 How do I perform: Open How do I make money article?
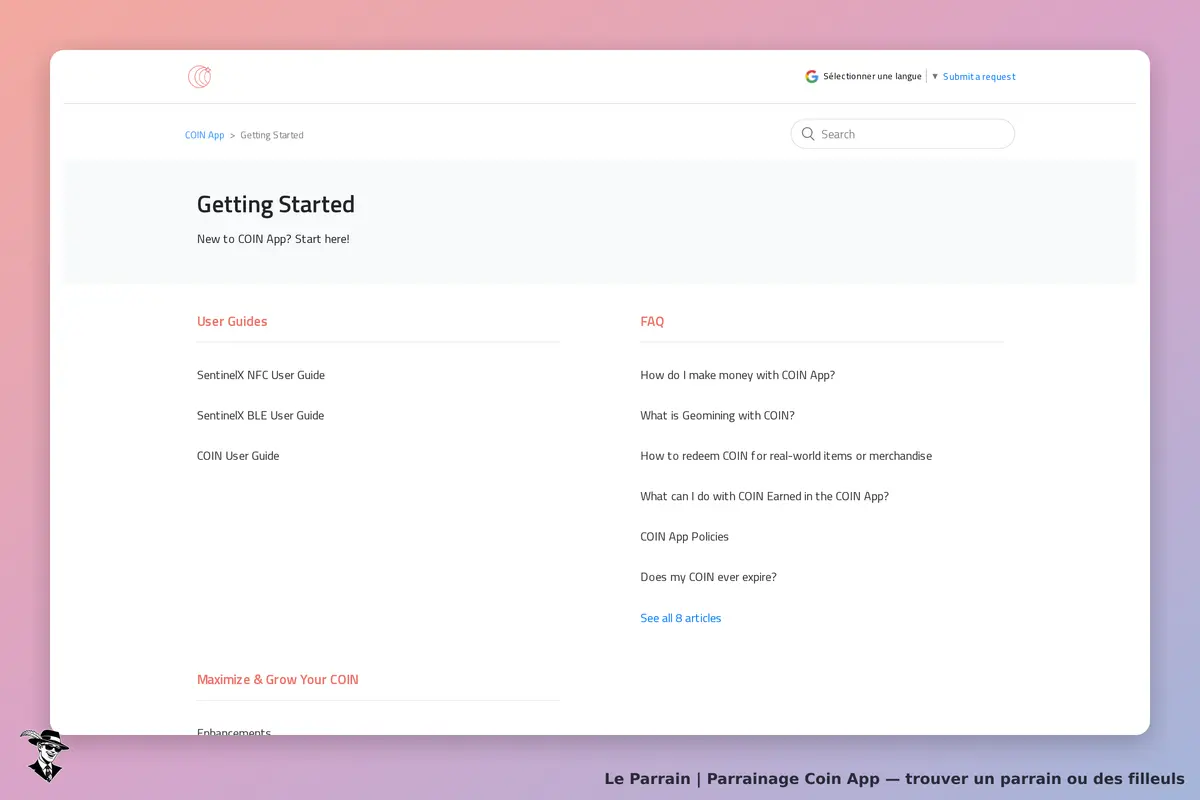point(738,375)
